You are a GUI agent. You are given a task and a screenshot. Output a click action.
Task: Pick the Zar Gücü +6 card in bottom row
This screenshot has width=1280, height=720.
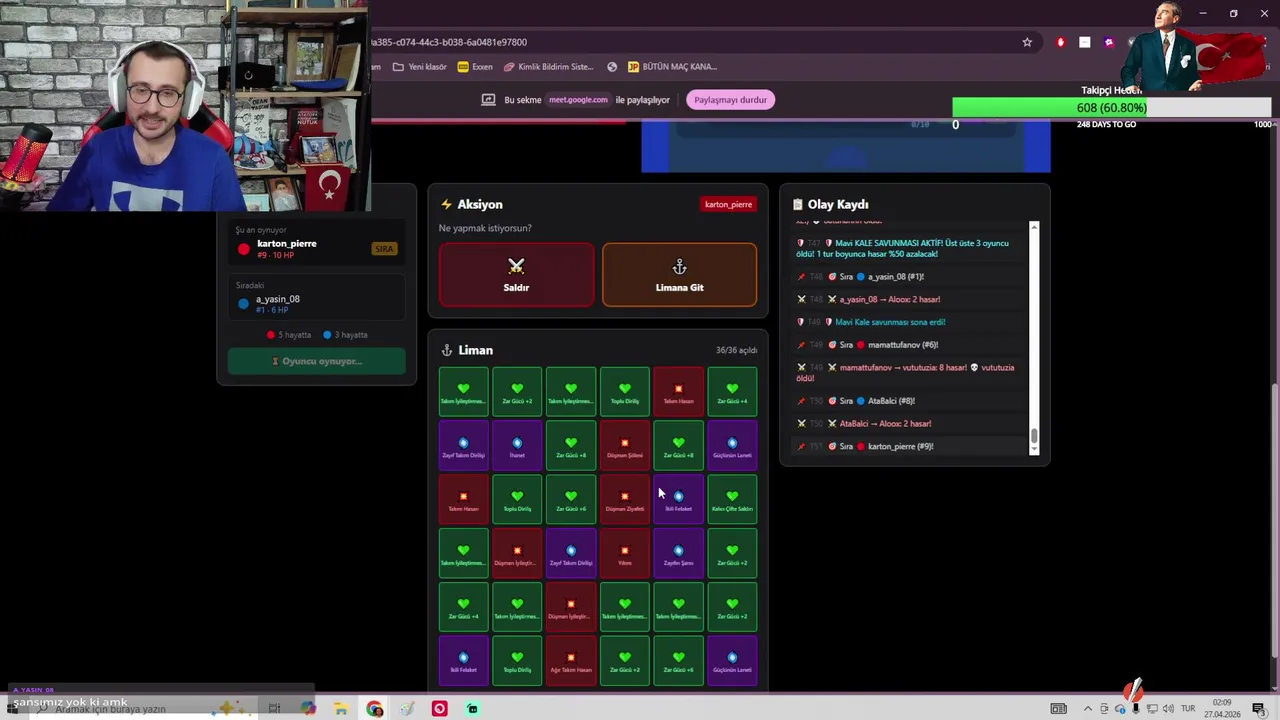(x=678, y=661)
